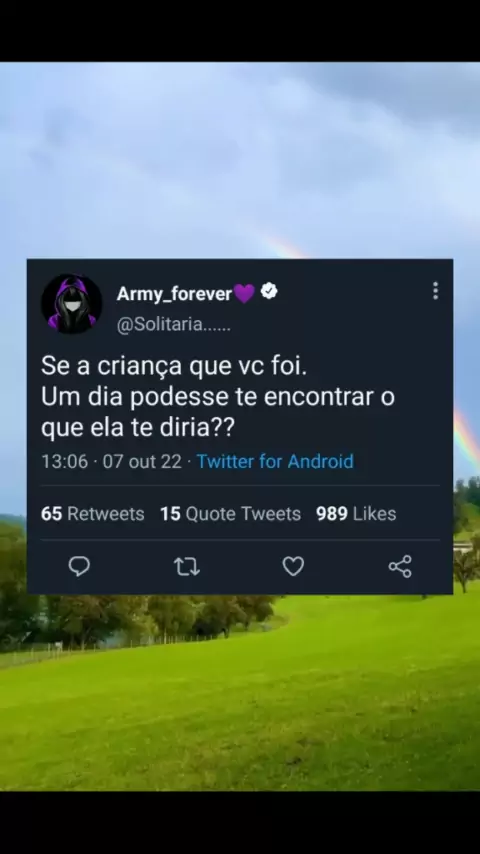Click the @Solitaria username handle
480x854 pixels.
pos(174,325)
